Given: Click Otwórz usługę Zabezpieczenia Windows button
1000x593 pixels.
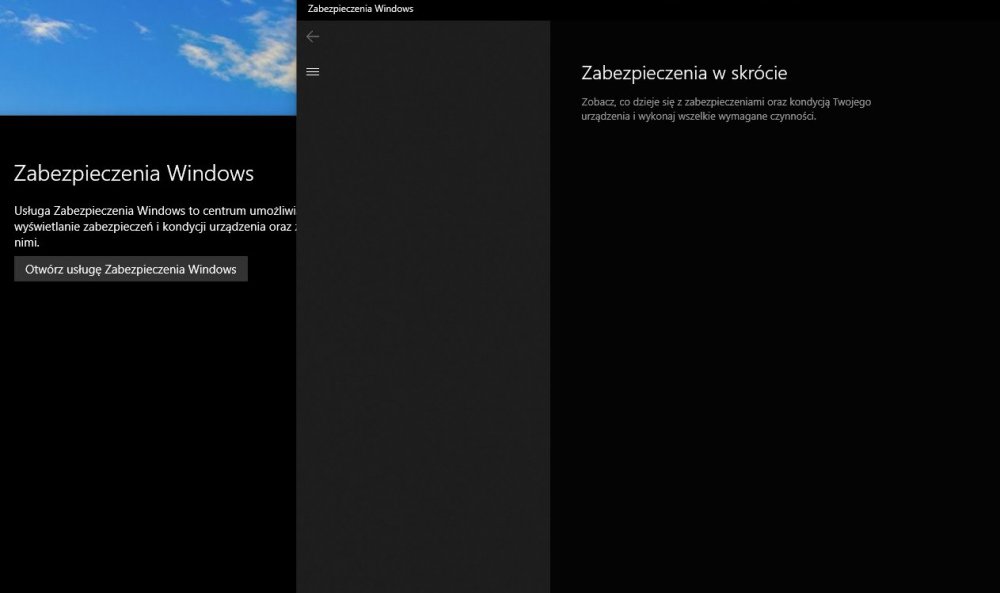Looking at the screenshot, I should (131, 269).
